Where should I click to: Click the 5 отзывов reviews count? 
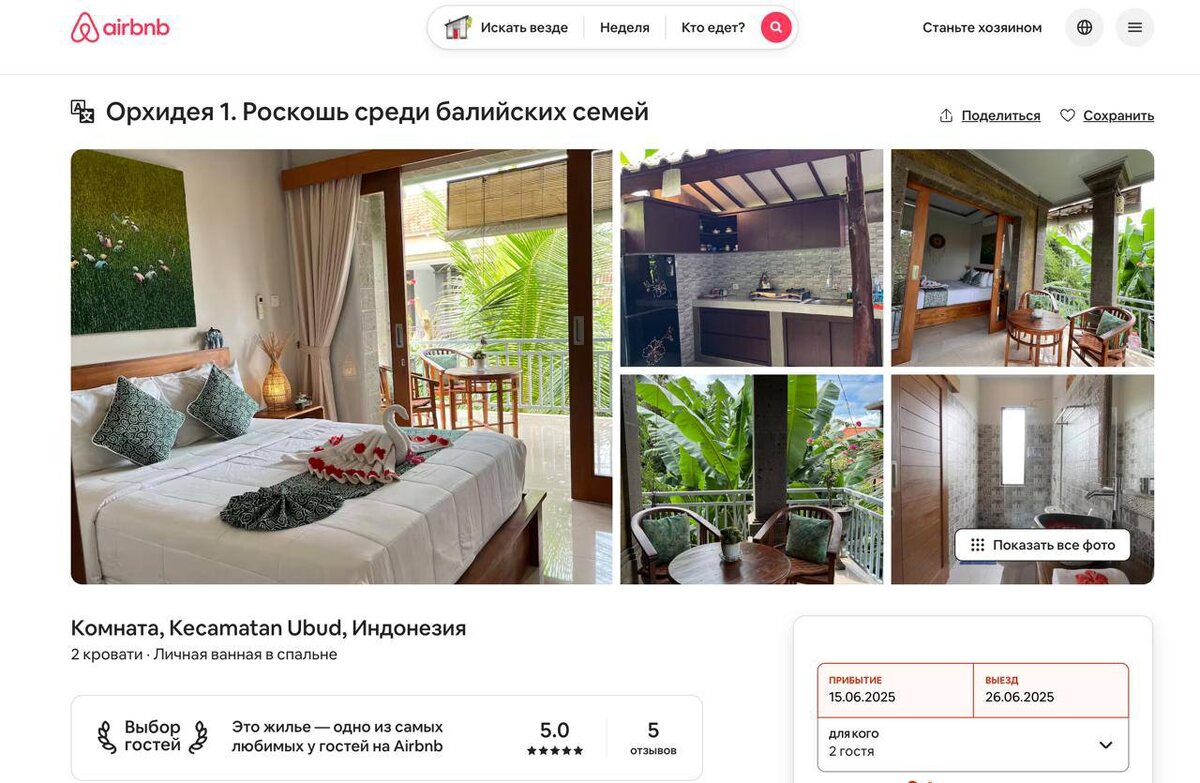coord(653,738)
